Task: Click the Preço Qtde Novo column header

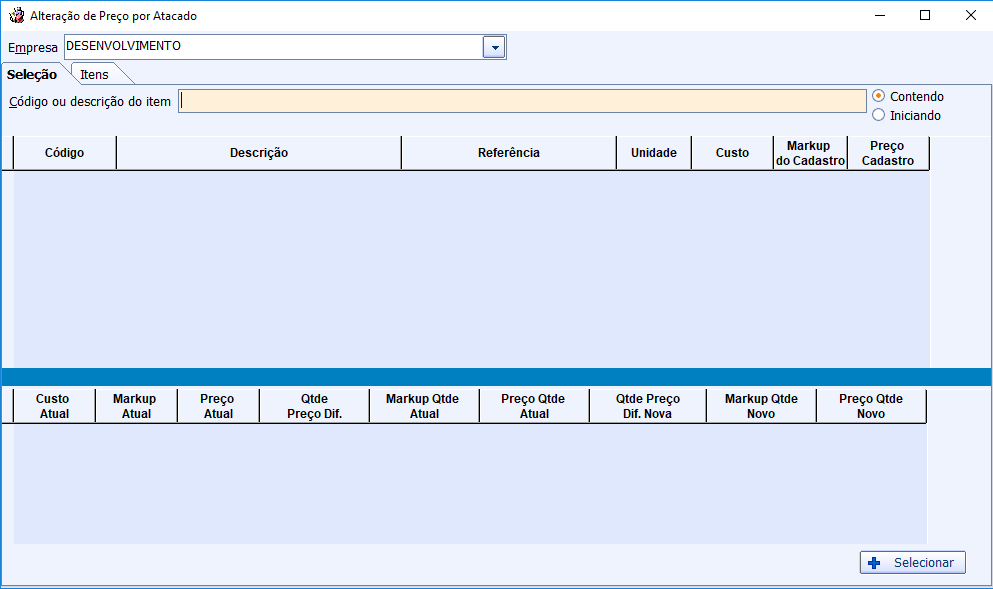Action: click(x=870, y=406)
